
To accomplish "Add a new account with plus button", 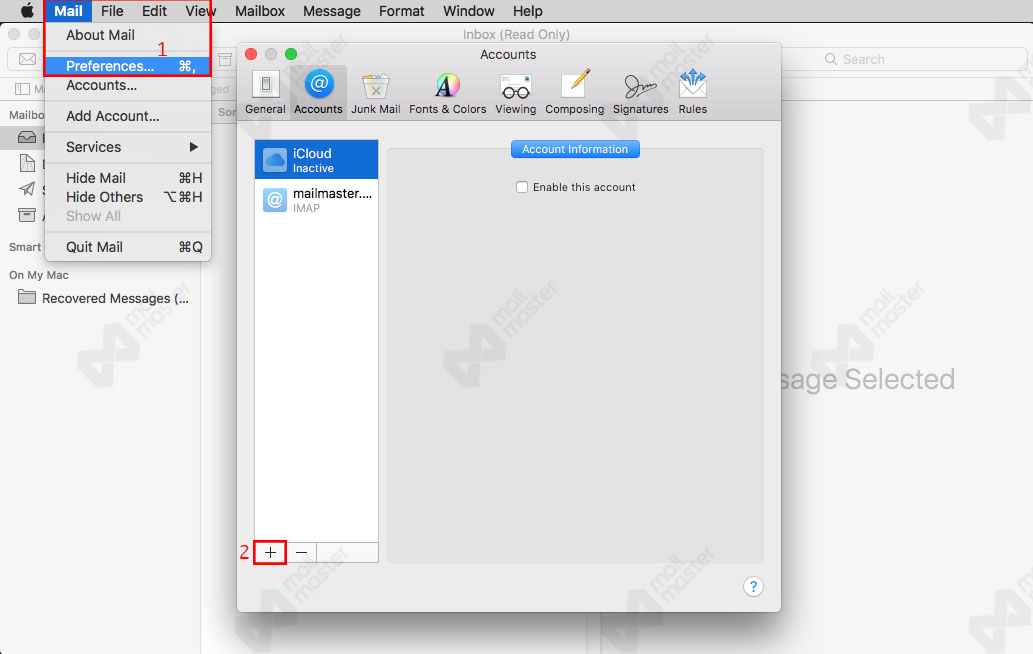I will (x=270, y=553).
